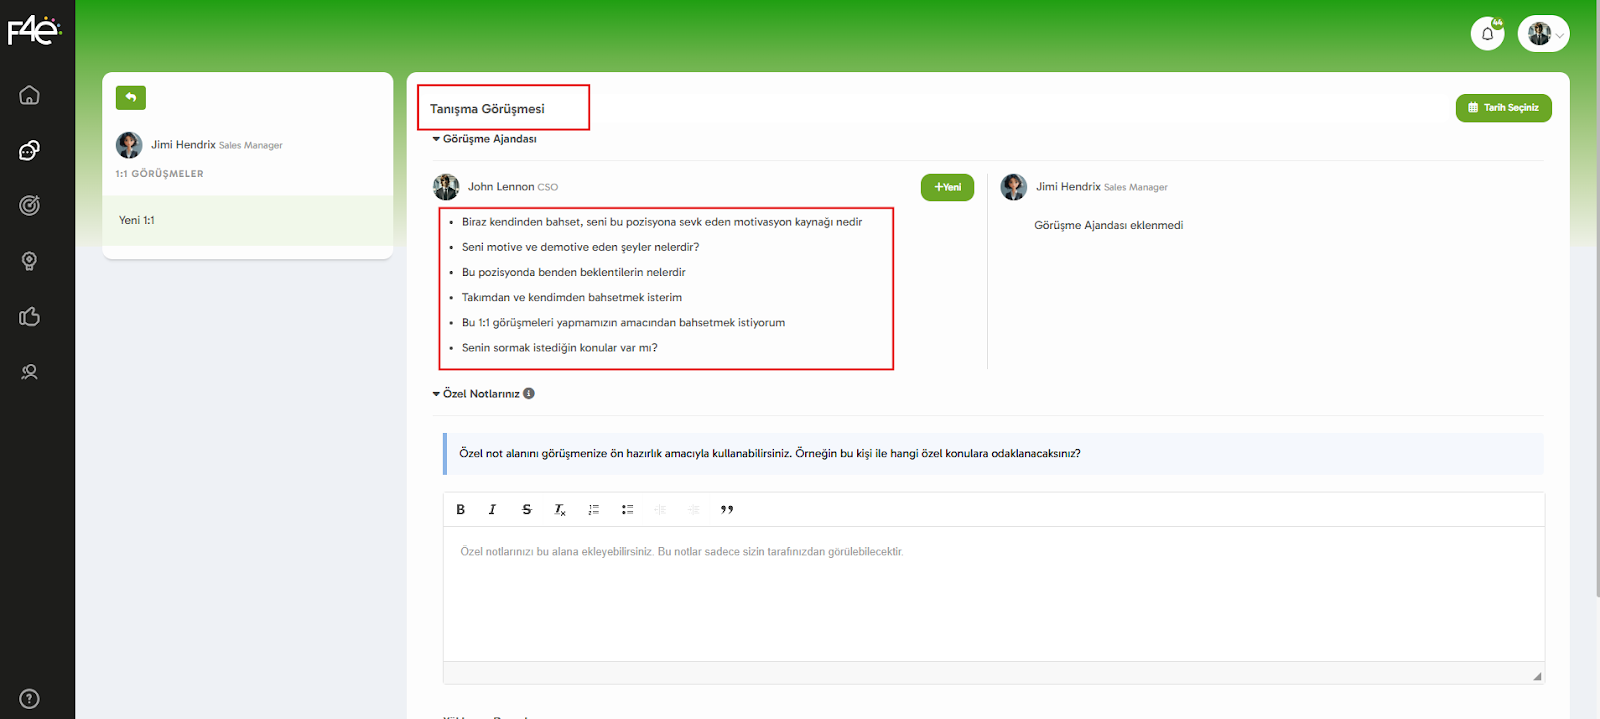
Task: Open the notifications bell
Action: tap(1487, 34)
